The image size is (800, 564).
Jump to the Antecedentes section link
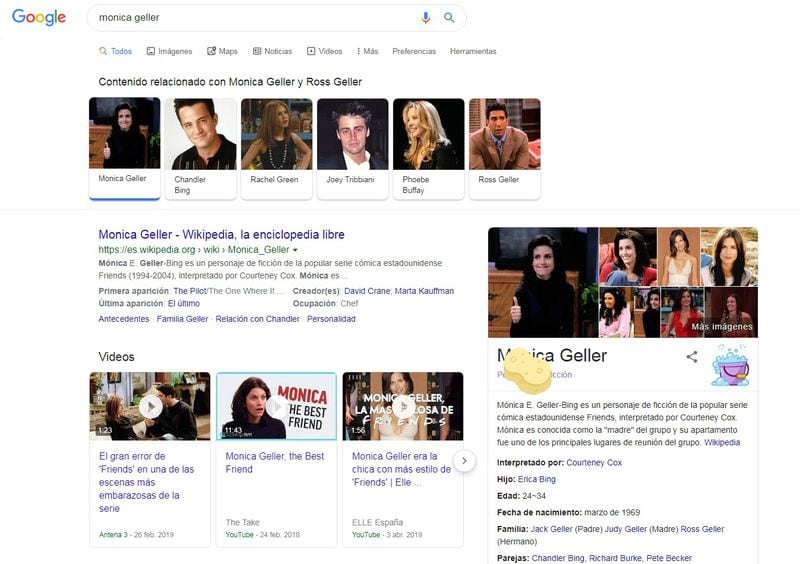(x=124, y=319)
